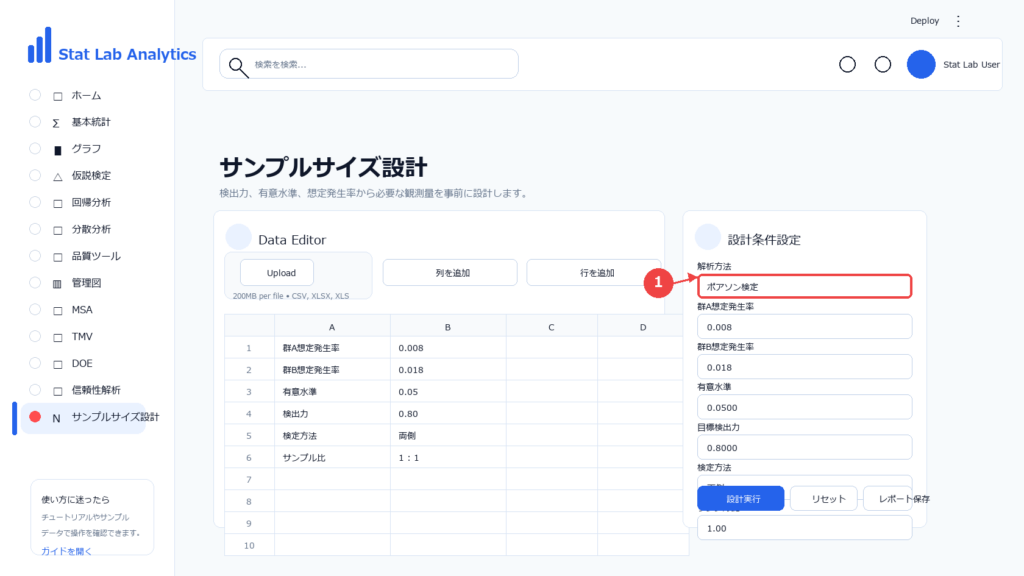Click the 分散分析 sidebar icon
1024x576 pixels.
[x=57, y=230]
